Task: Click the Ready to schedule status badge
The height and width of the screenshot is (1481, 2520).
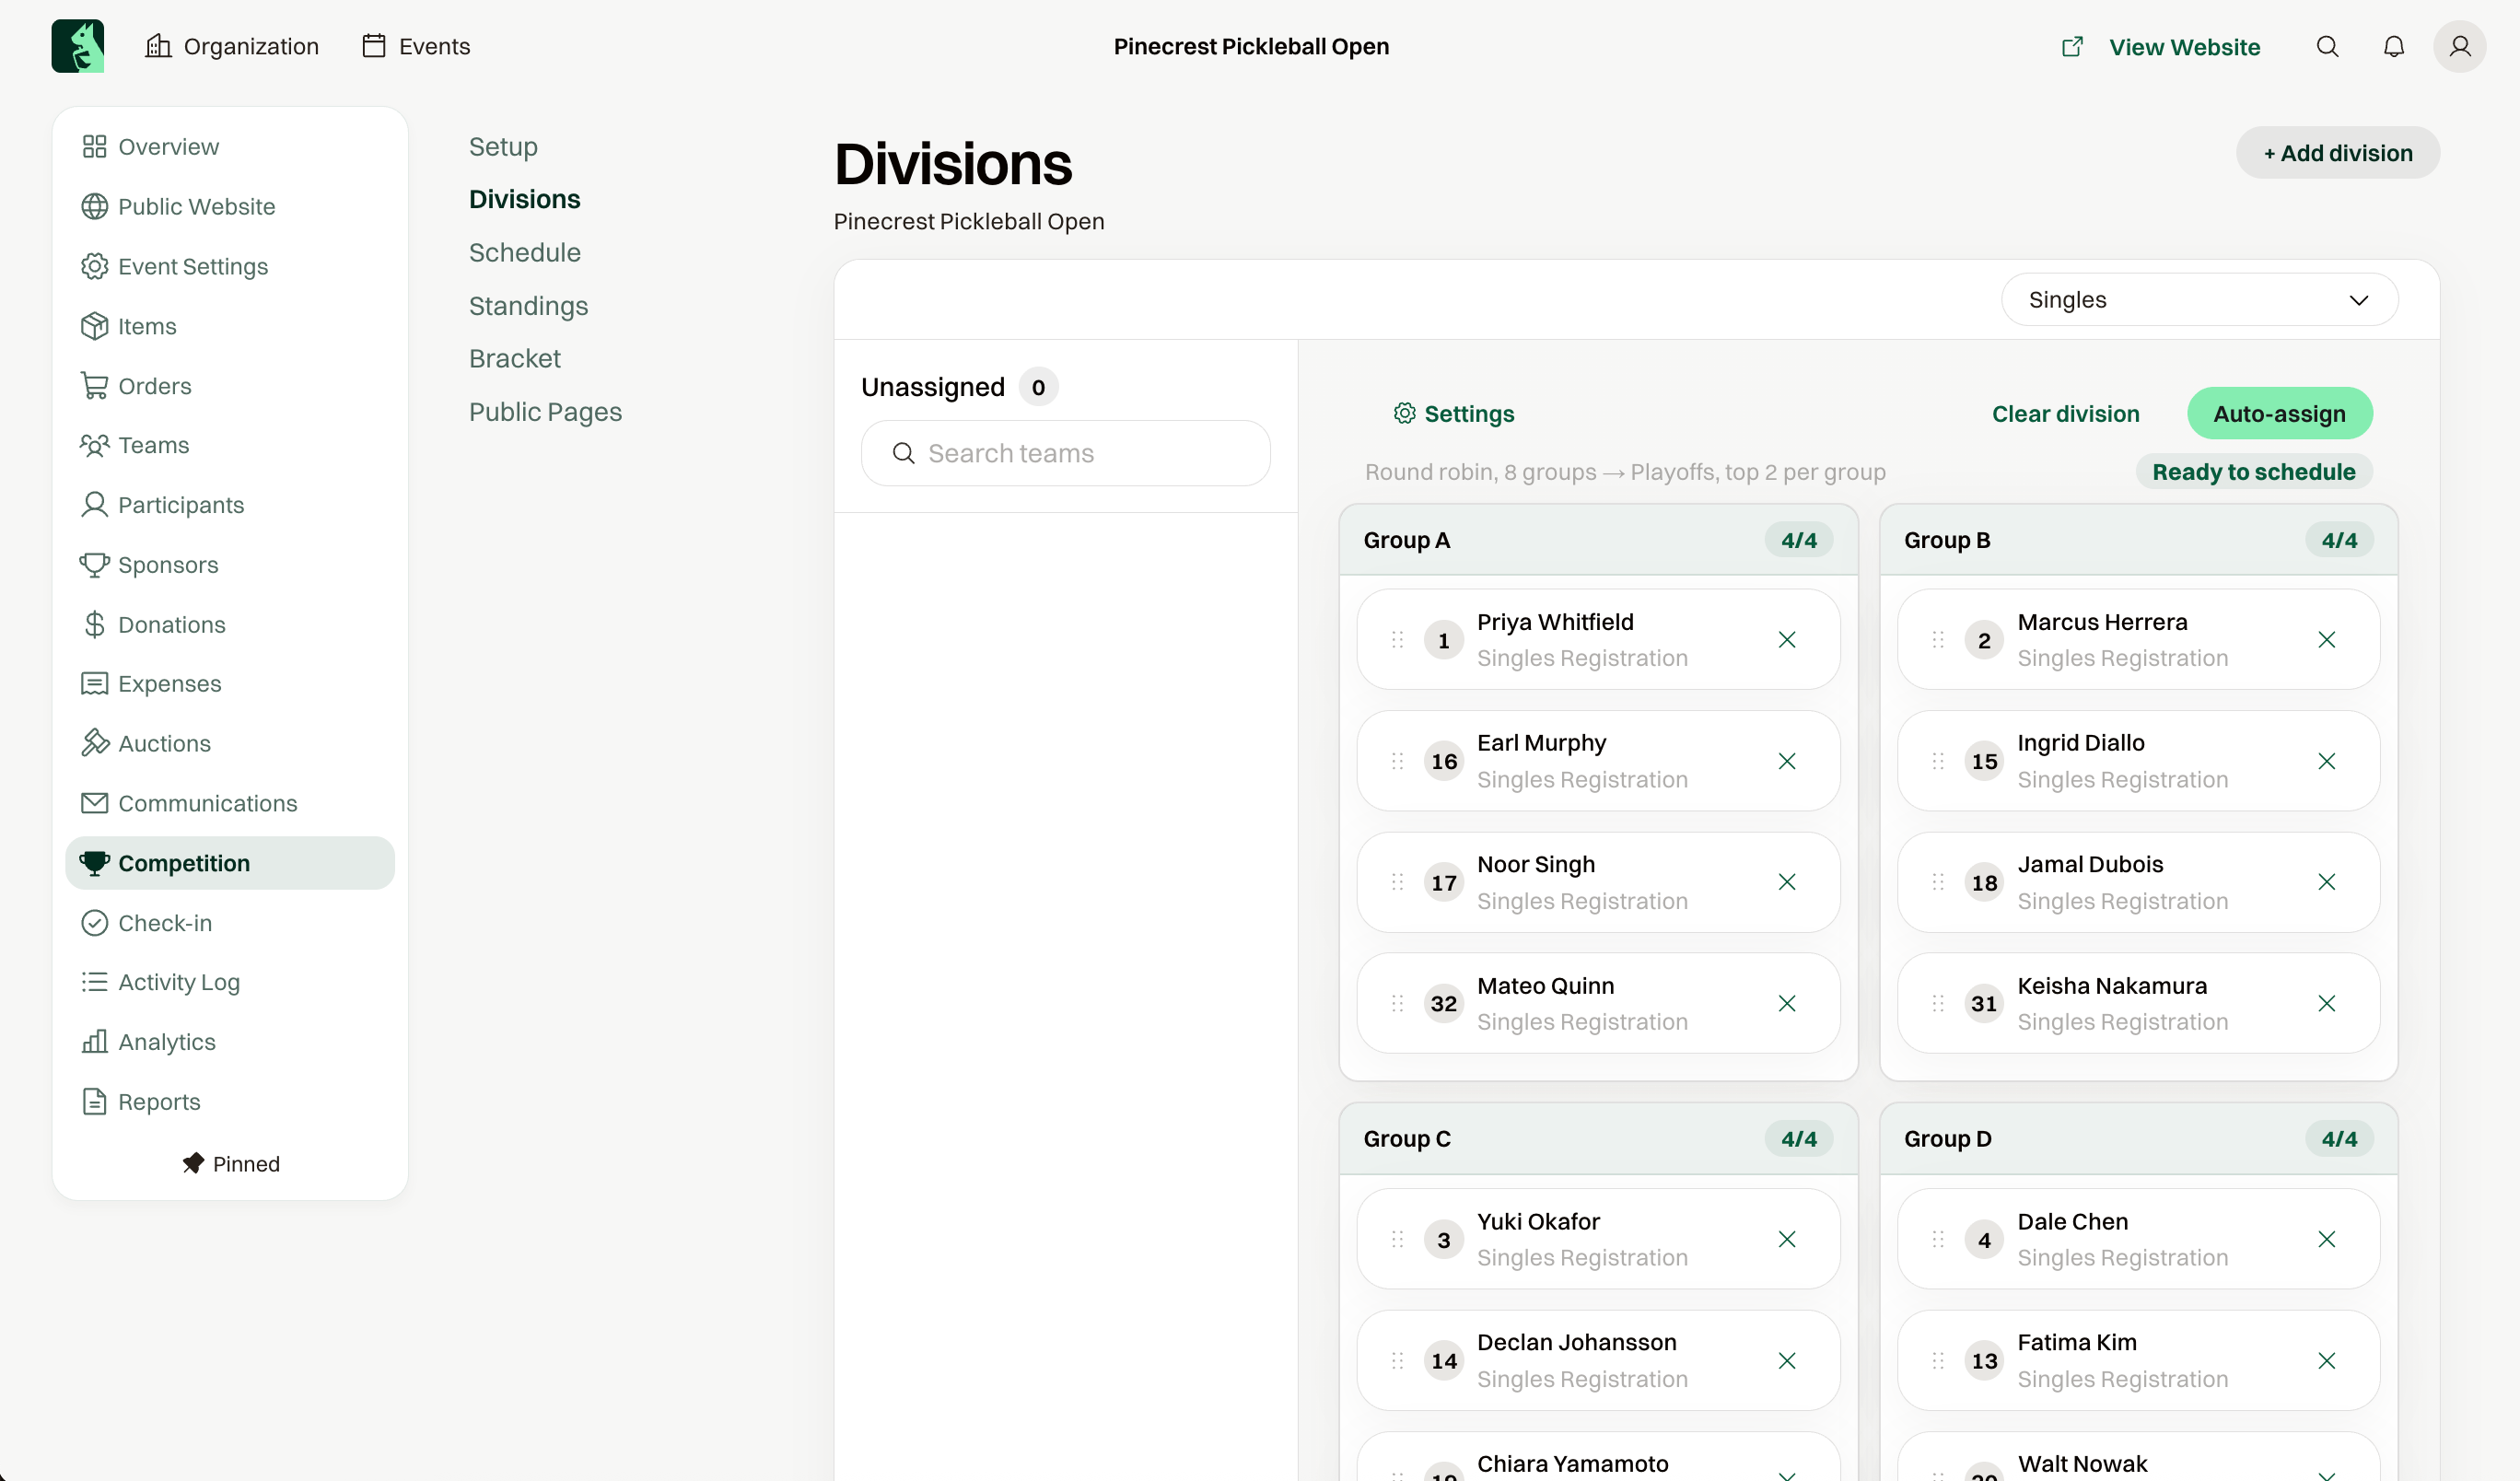Action: point(2254,472)
